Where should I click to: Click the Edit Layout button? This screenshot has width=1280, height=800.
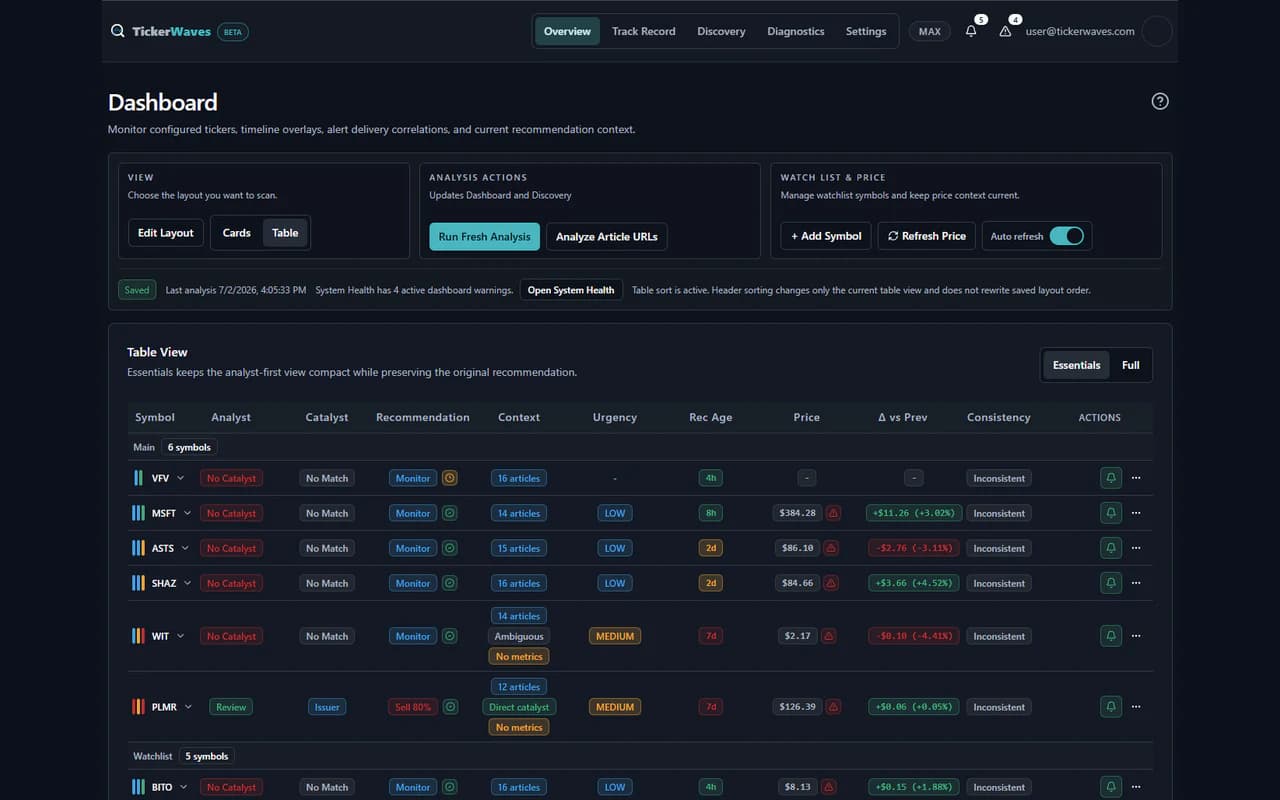[x=166, y=233]
